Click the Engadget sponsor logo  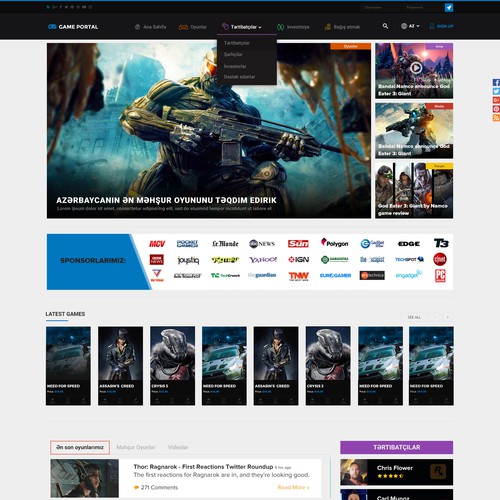pyautogui.click(x=409, y=275)
